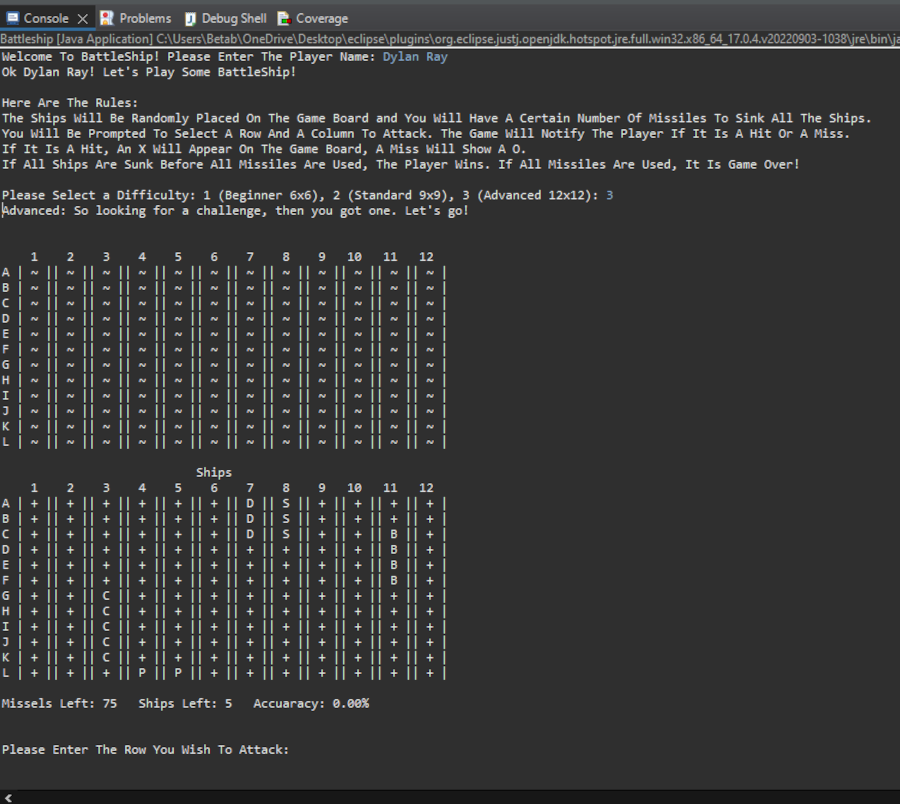The height and width of the screenshot is (804, 900).
Task: Click the Debug Shell 'J' icon
Action: pos(189,18)
